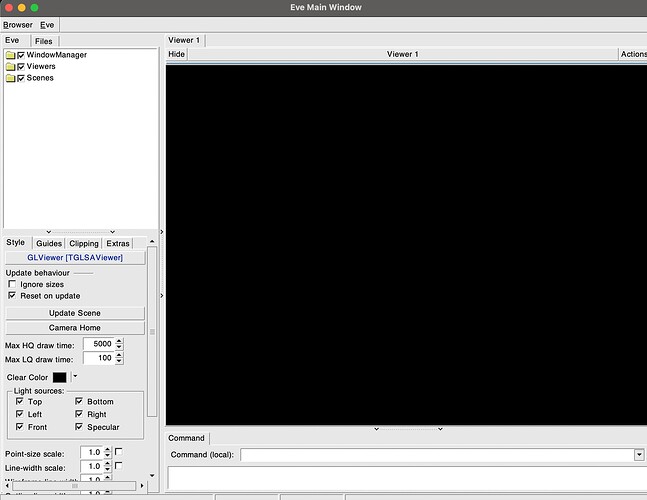Increase Max HQ draw time value
The image size is (647, 500).
point(119,341)
